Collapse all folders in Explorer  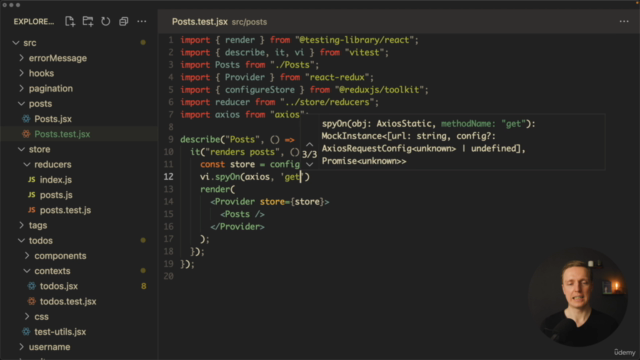(x=123, y=21)
